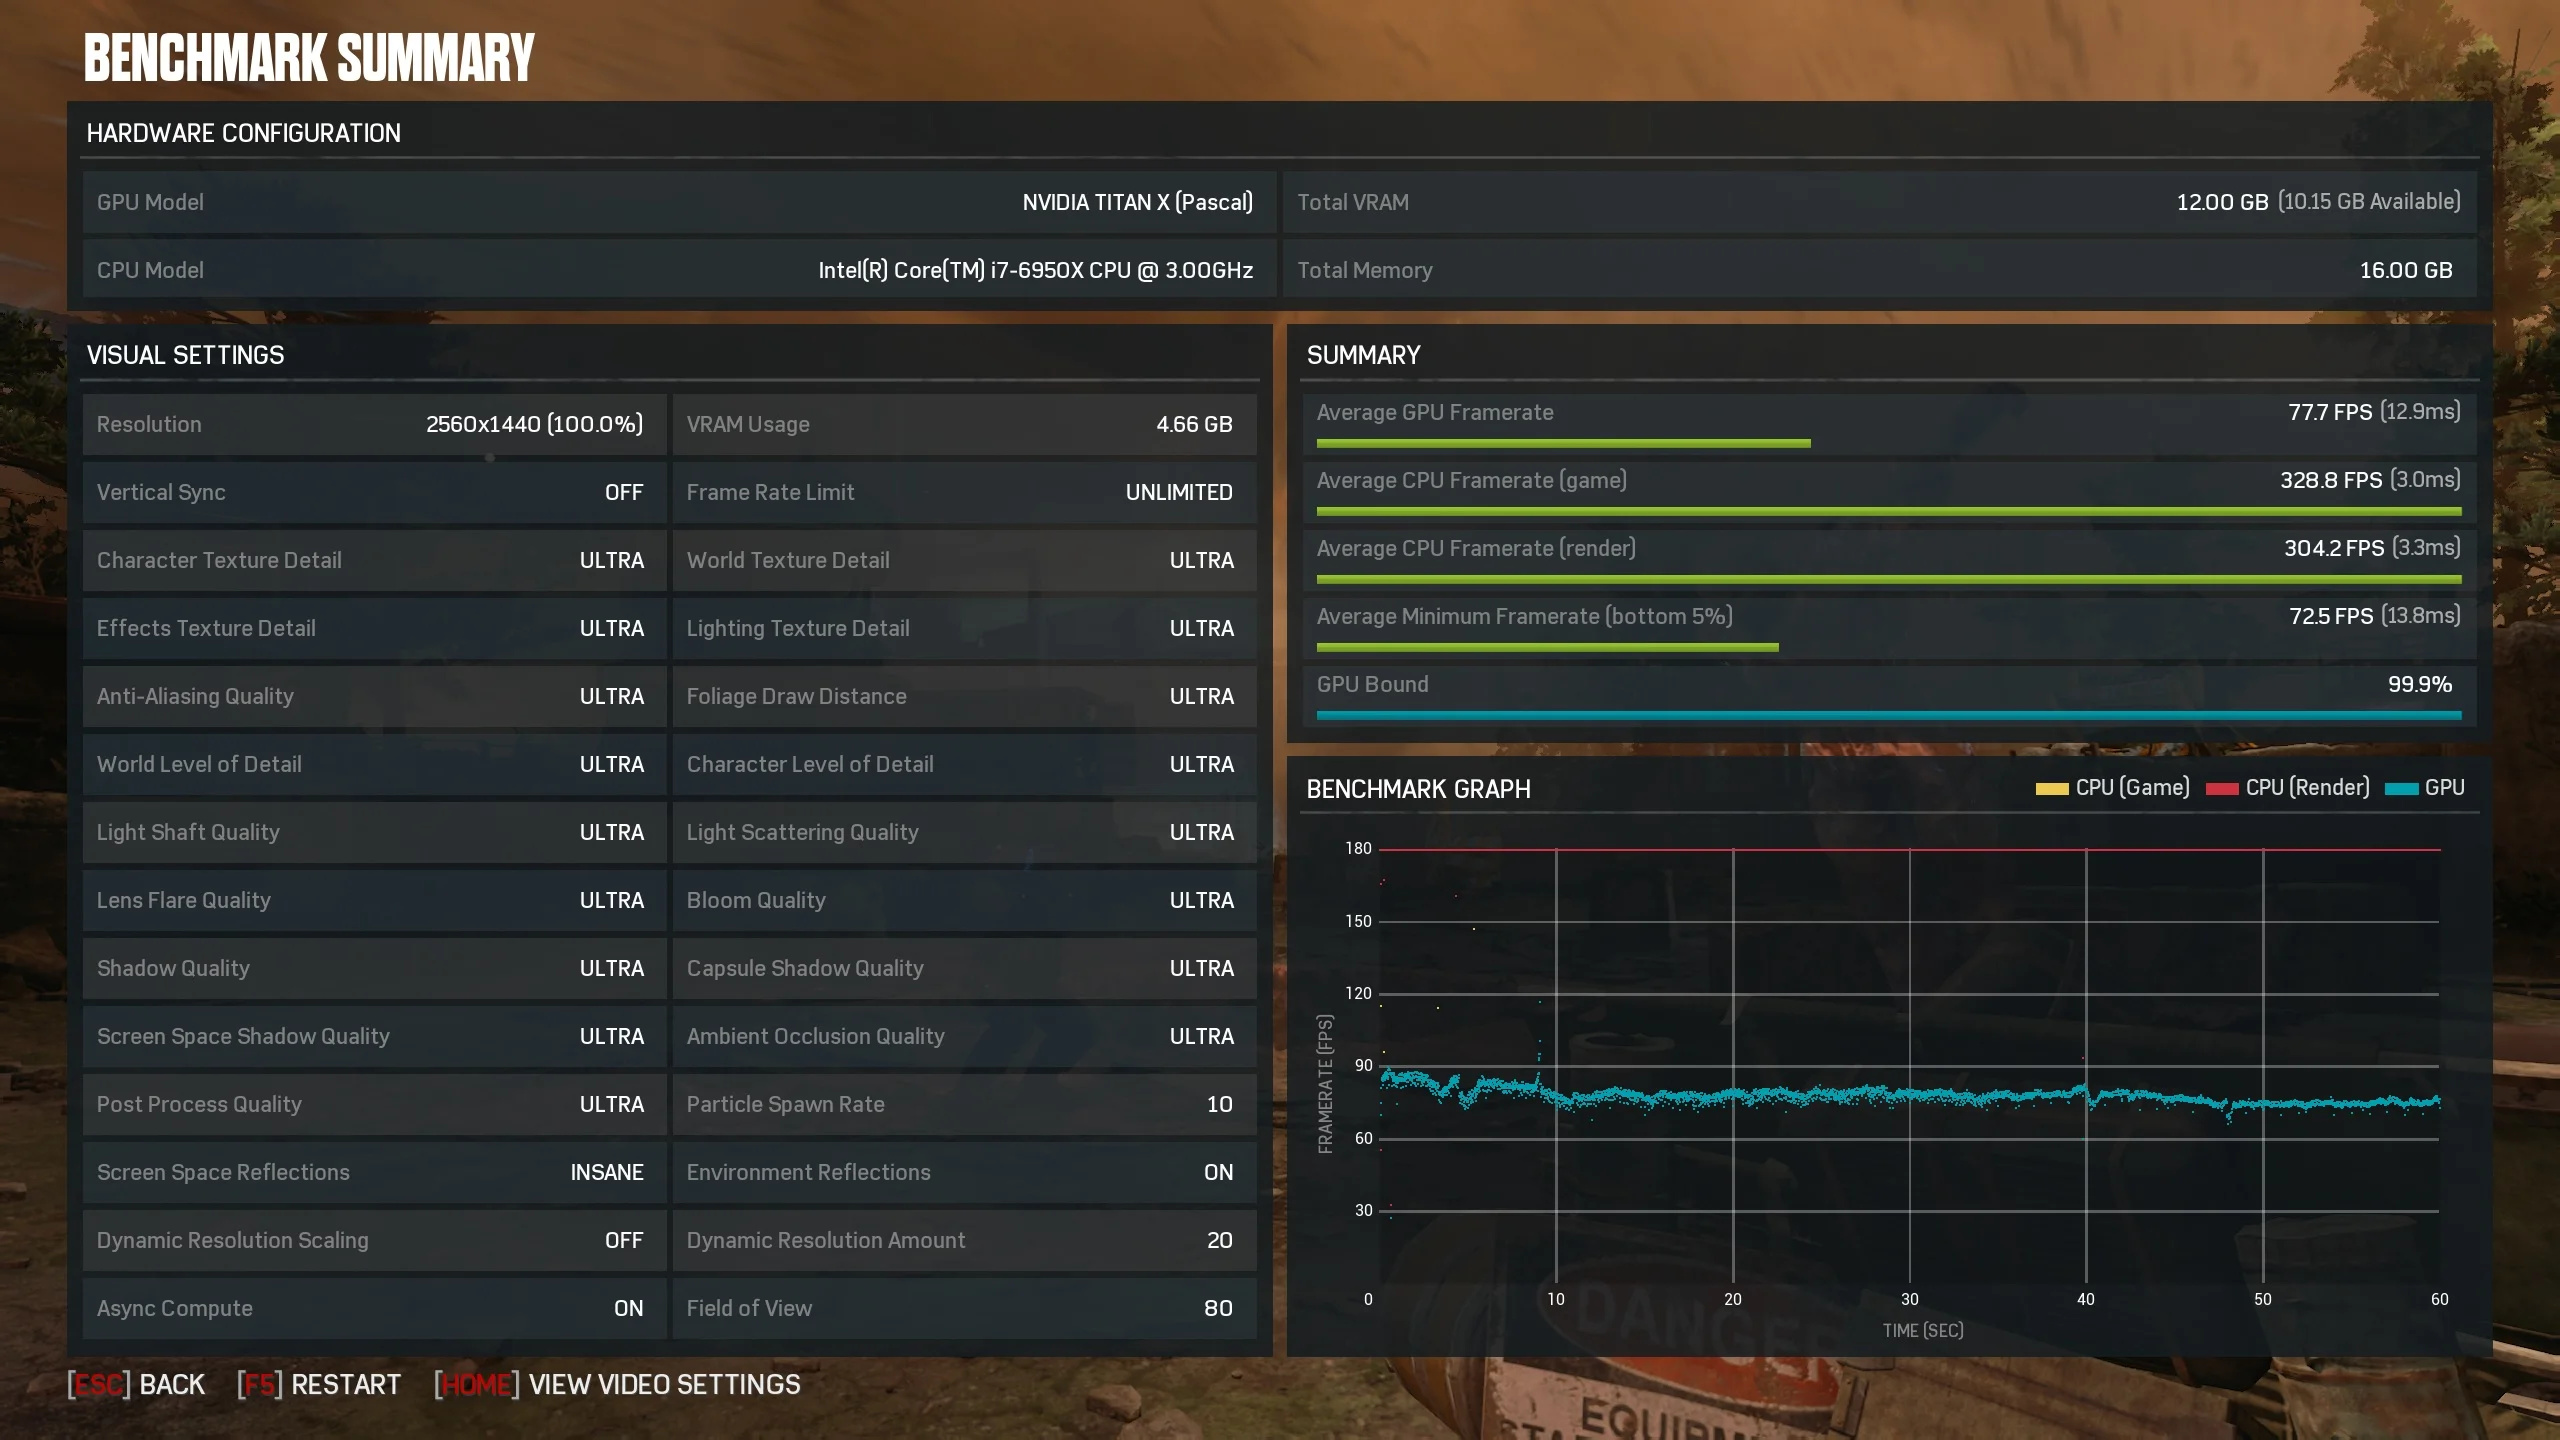Screen dimensions: 2560x1440
Task: Click the World Texture Detail row
Action: click(x=964, y=561)
